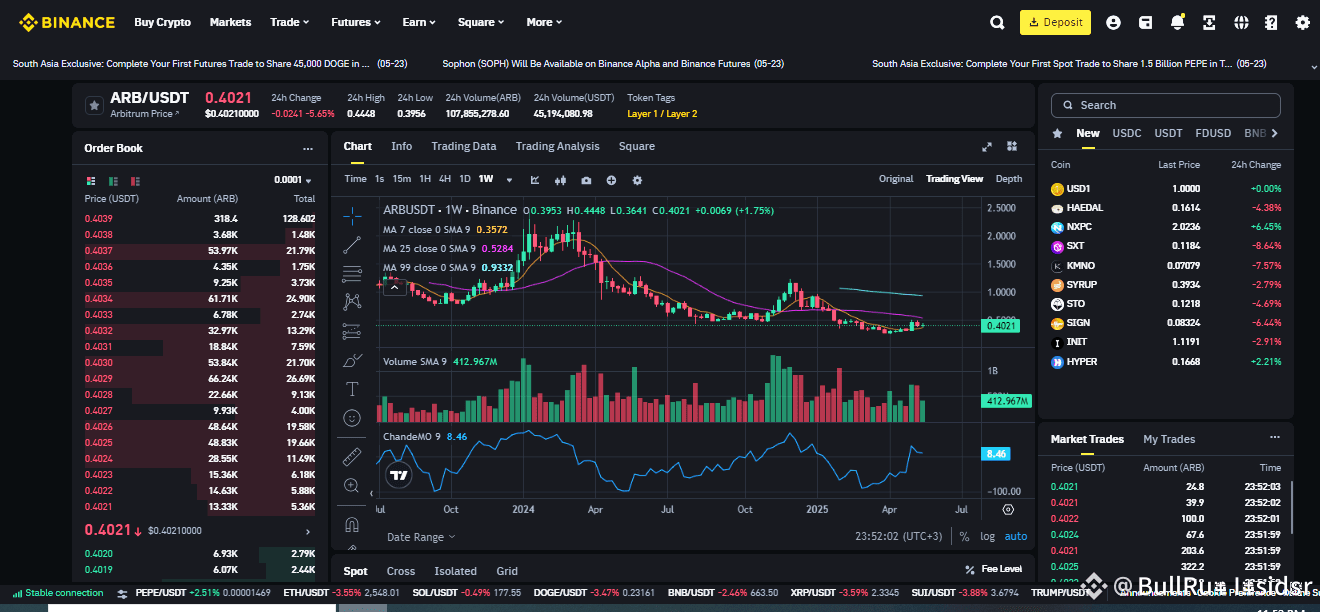Viewport: 1320px width, 612px height.
Task: Click the yellow Deposit button
Action: click(1055, 22)
